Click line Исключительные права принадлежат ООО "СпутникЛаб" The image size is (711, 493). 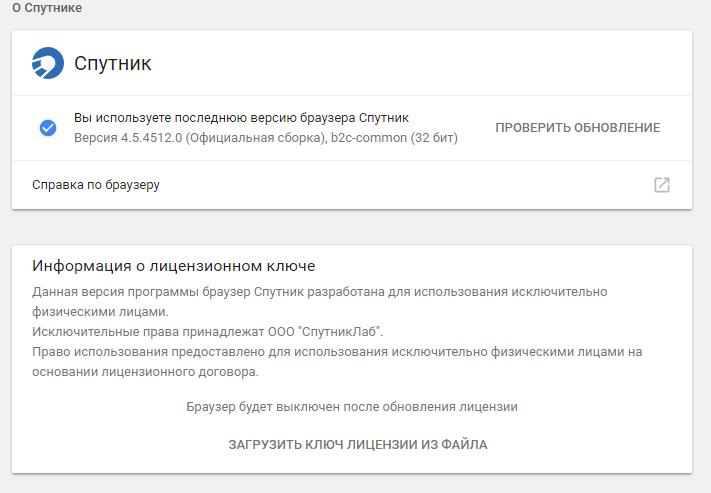(x=208, y=332)
